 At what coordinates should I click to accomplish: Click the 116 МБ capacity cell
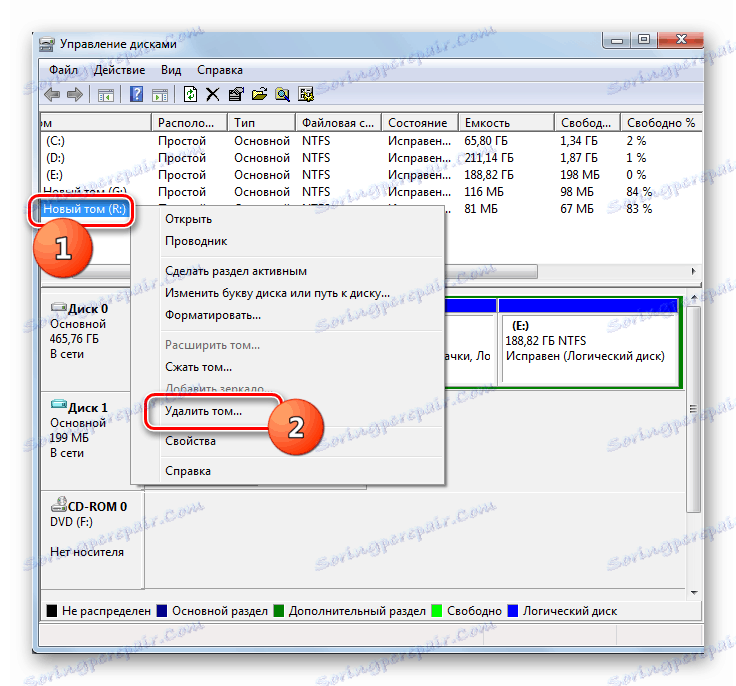483,192
